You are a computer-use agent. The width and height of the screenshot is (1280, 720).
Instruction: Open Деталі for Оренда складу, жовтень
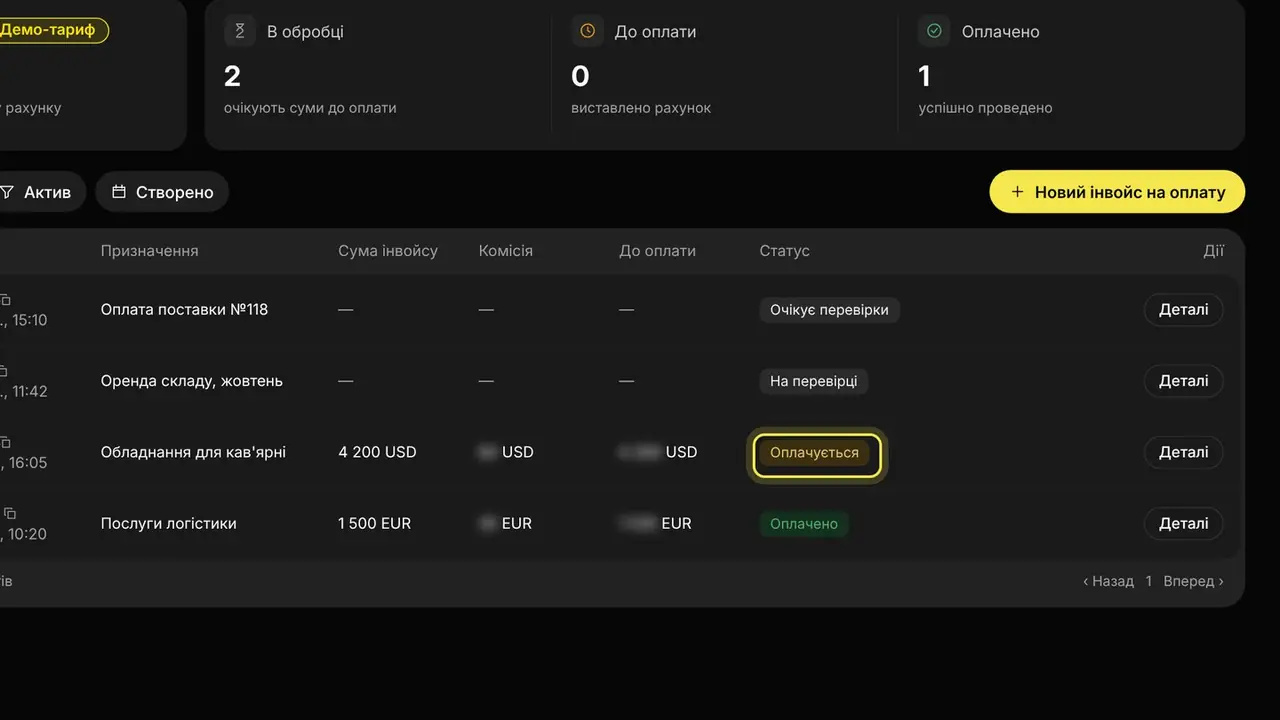[x=1183, y=381]
